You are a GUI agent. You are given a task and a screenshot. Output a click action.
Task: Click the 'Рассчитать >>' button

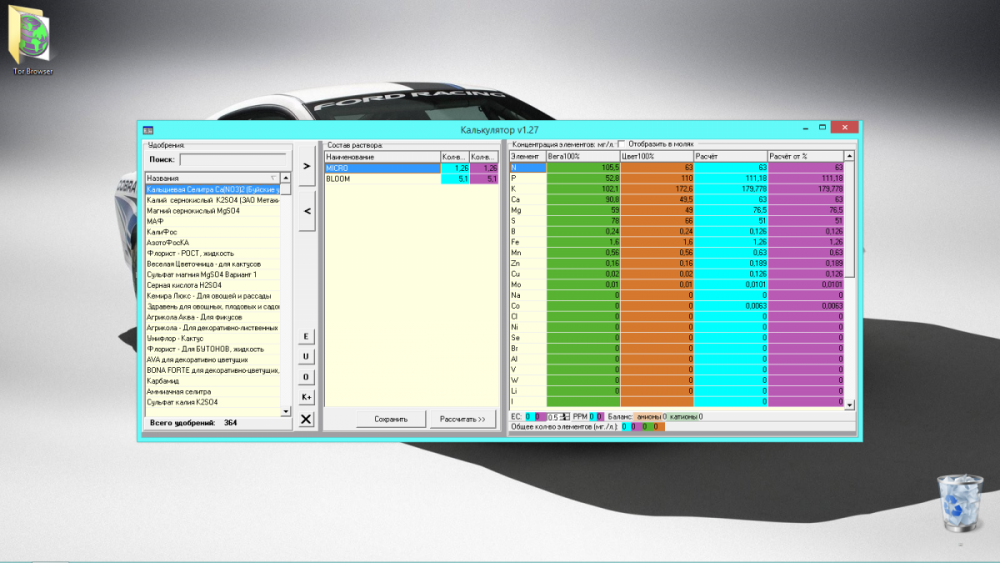tap(462, 419)
